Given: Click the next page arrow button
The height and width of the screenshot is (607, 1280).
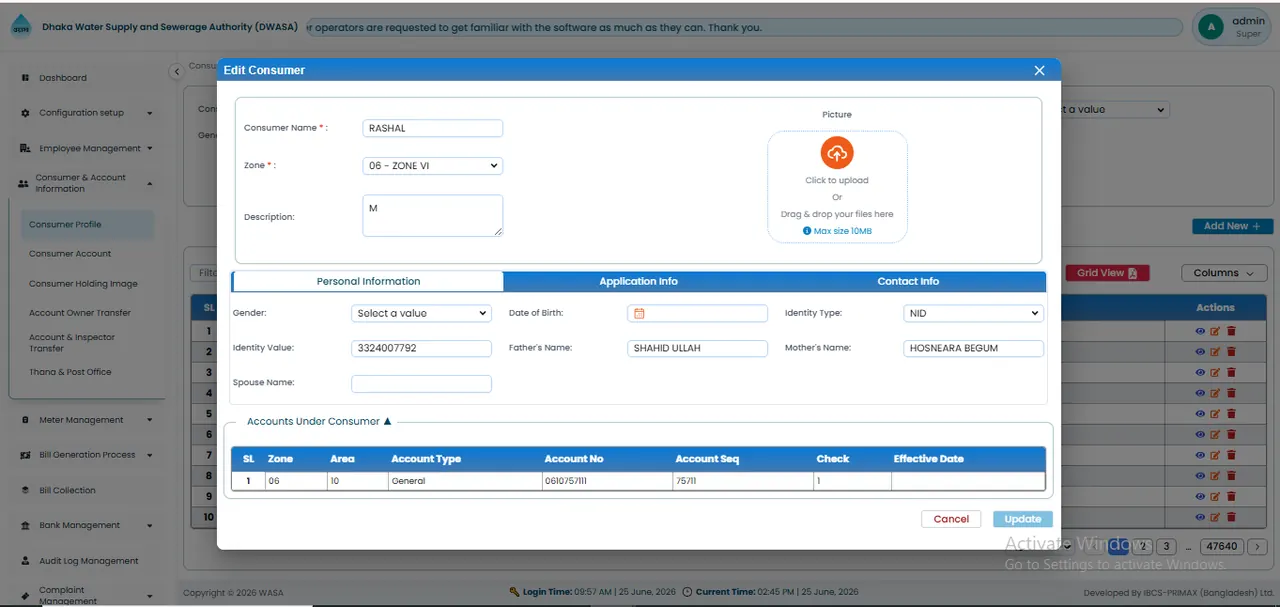Looking at the screenshot, I should click(x=1258, y=546).
